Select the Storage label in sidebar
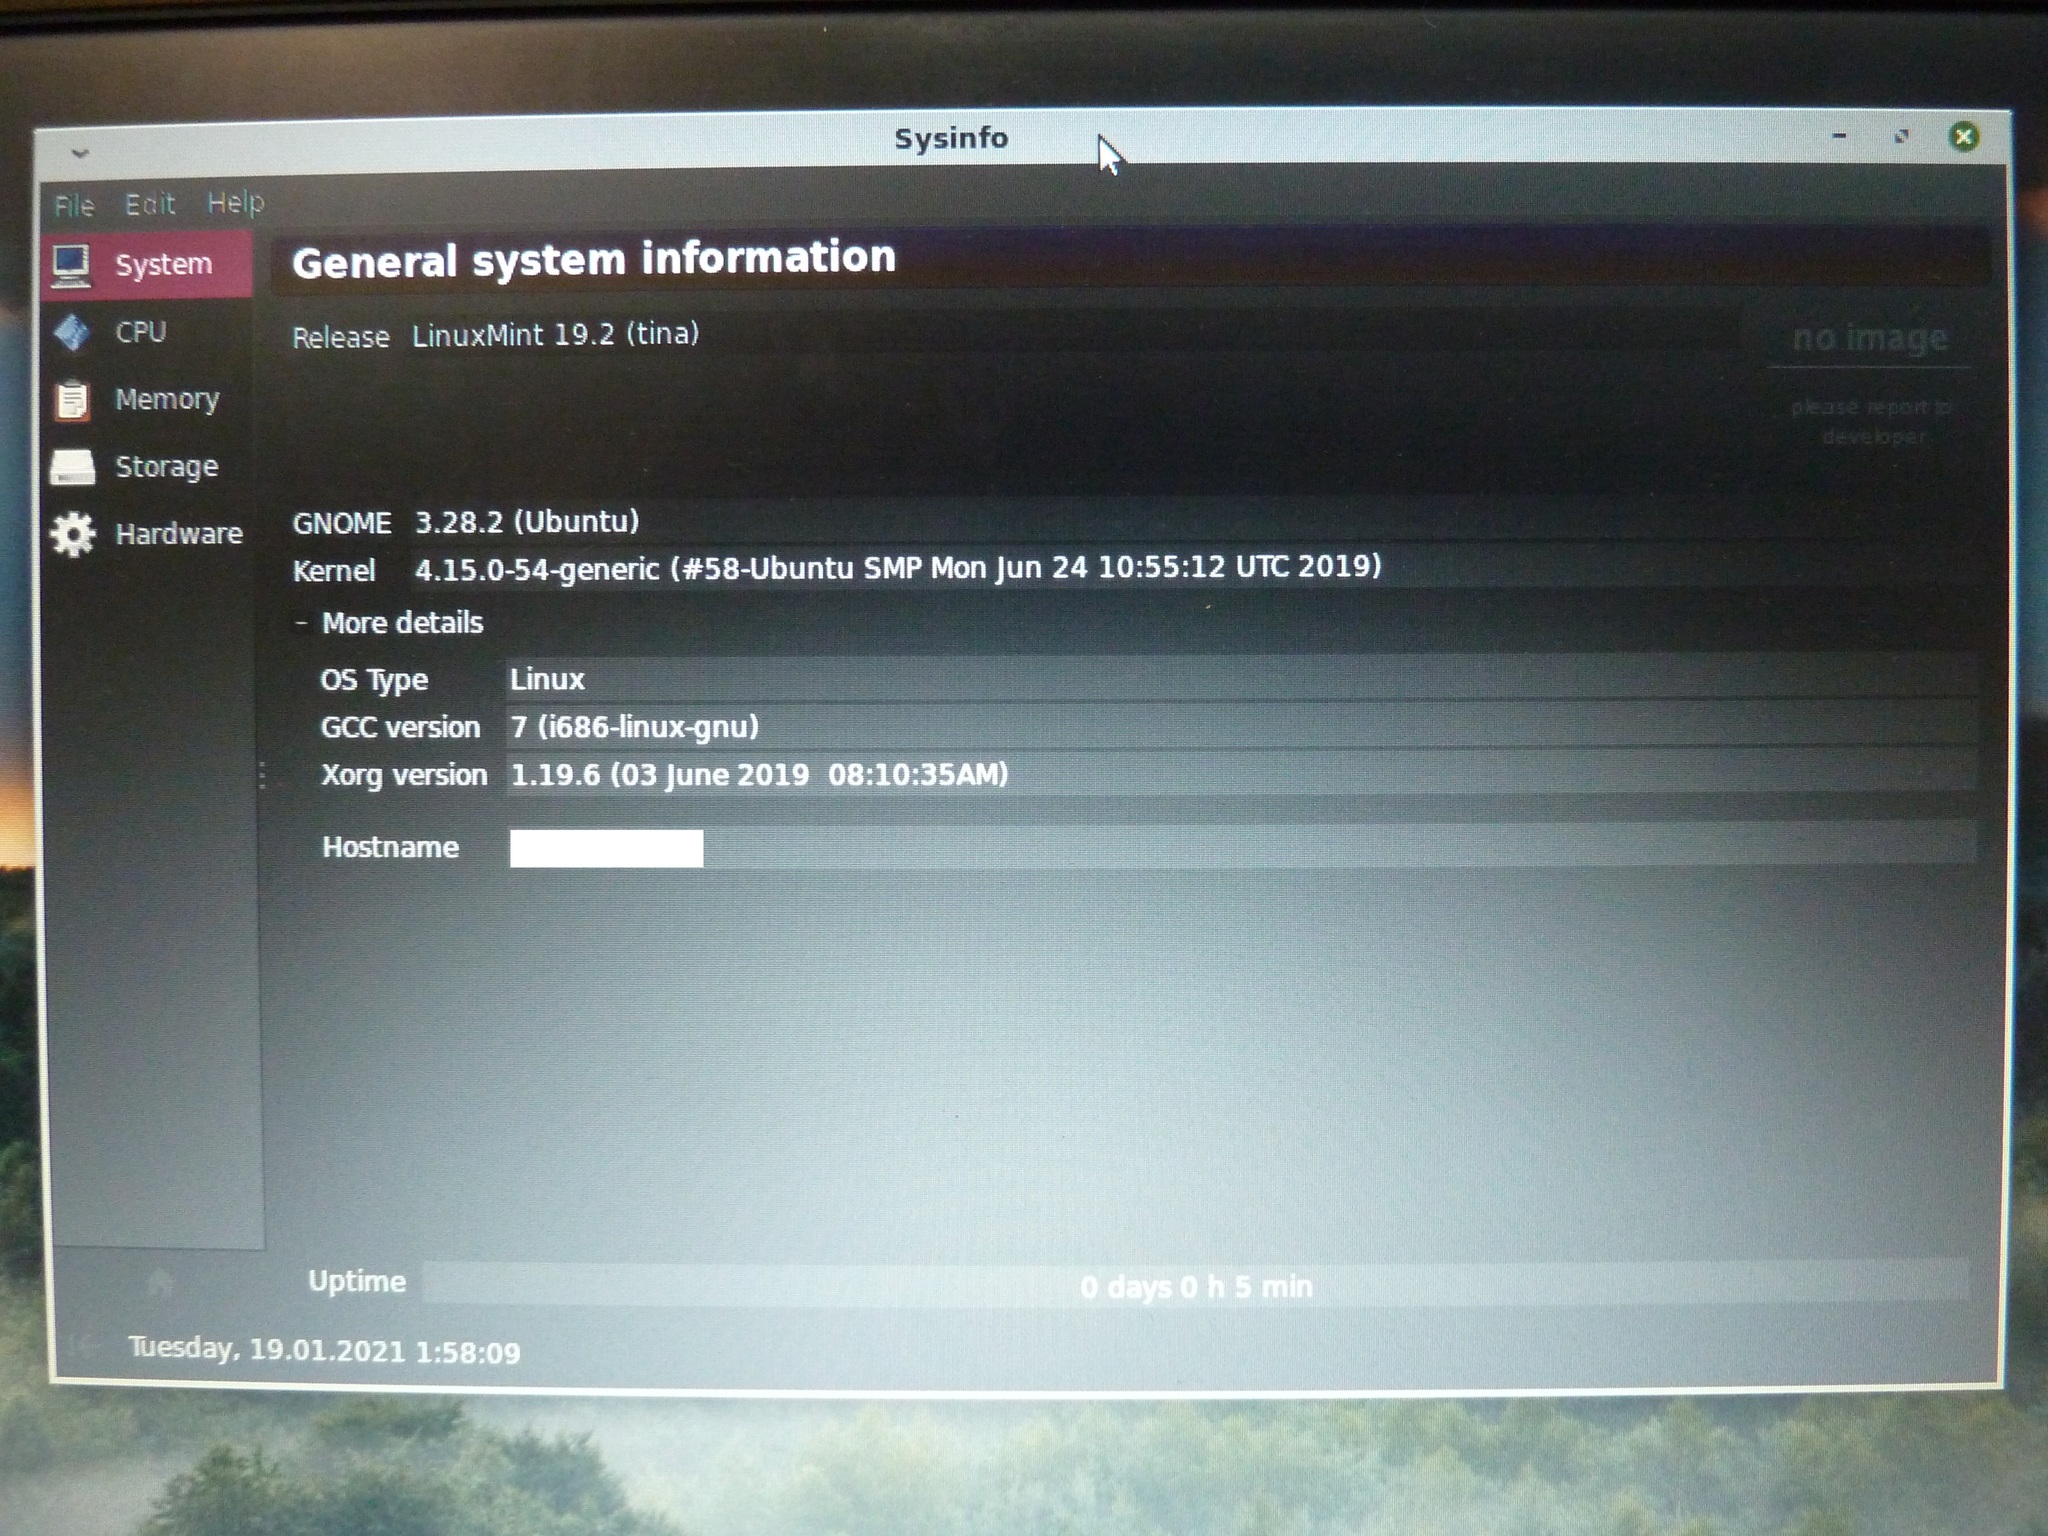Viewport: 2048px width, 1536px height. 166,466
